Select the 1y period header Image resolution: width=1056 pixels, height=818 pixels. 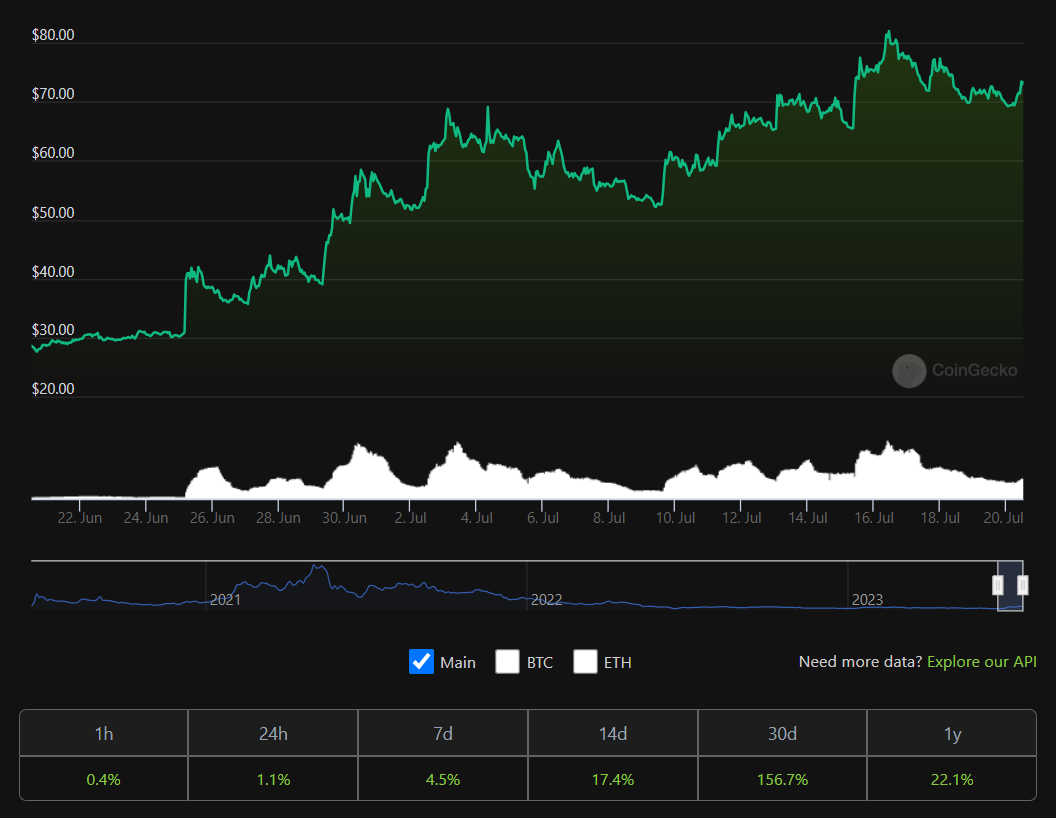(952, 733)
